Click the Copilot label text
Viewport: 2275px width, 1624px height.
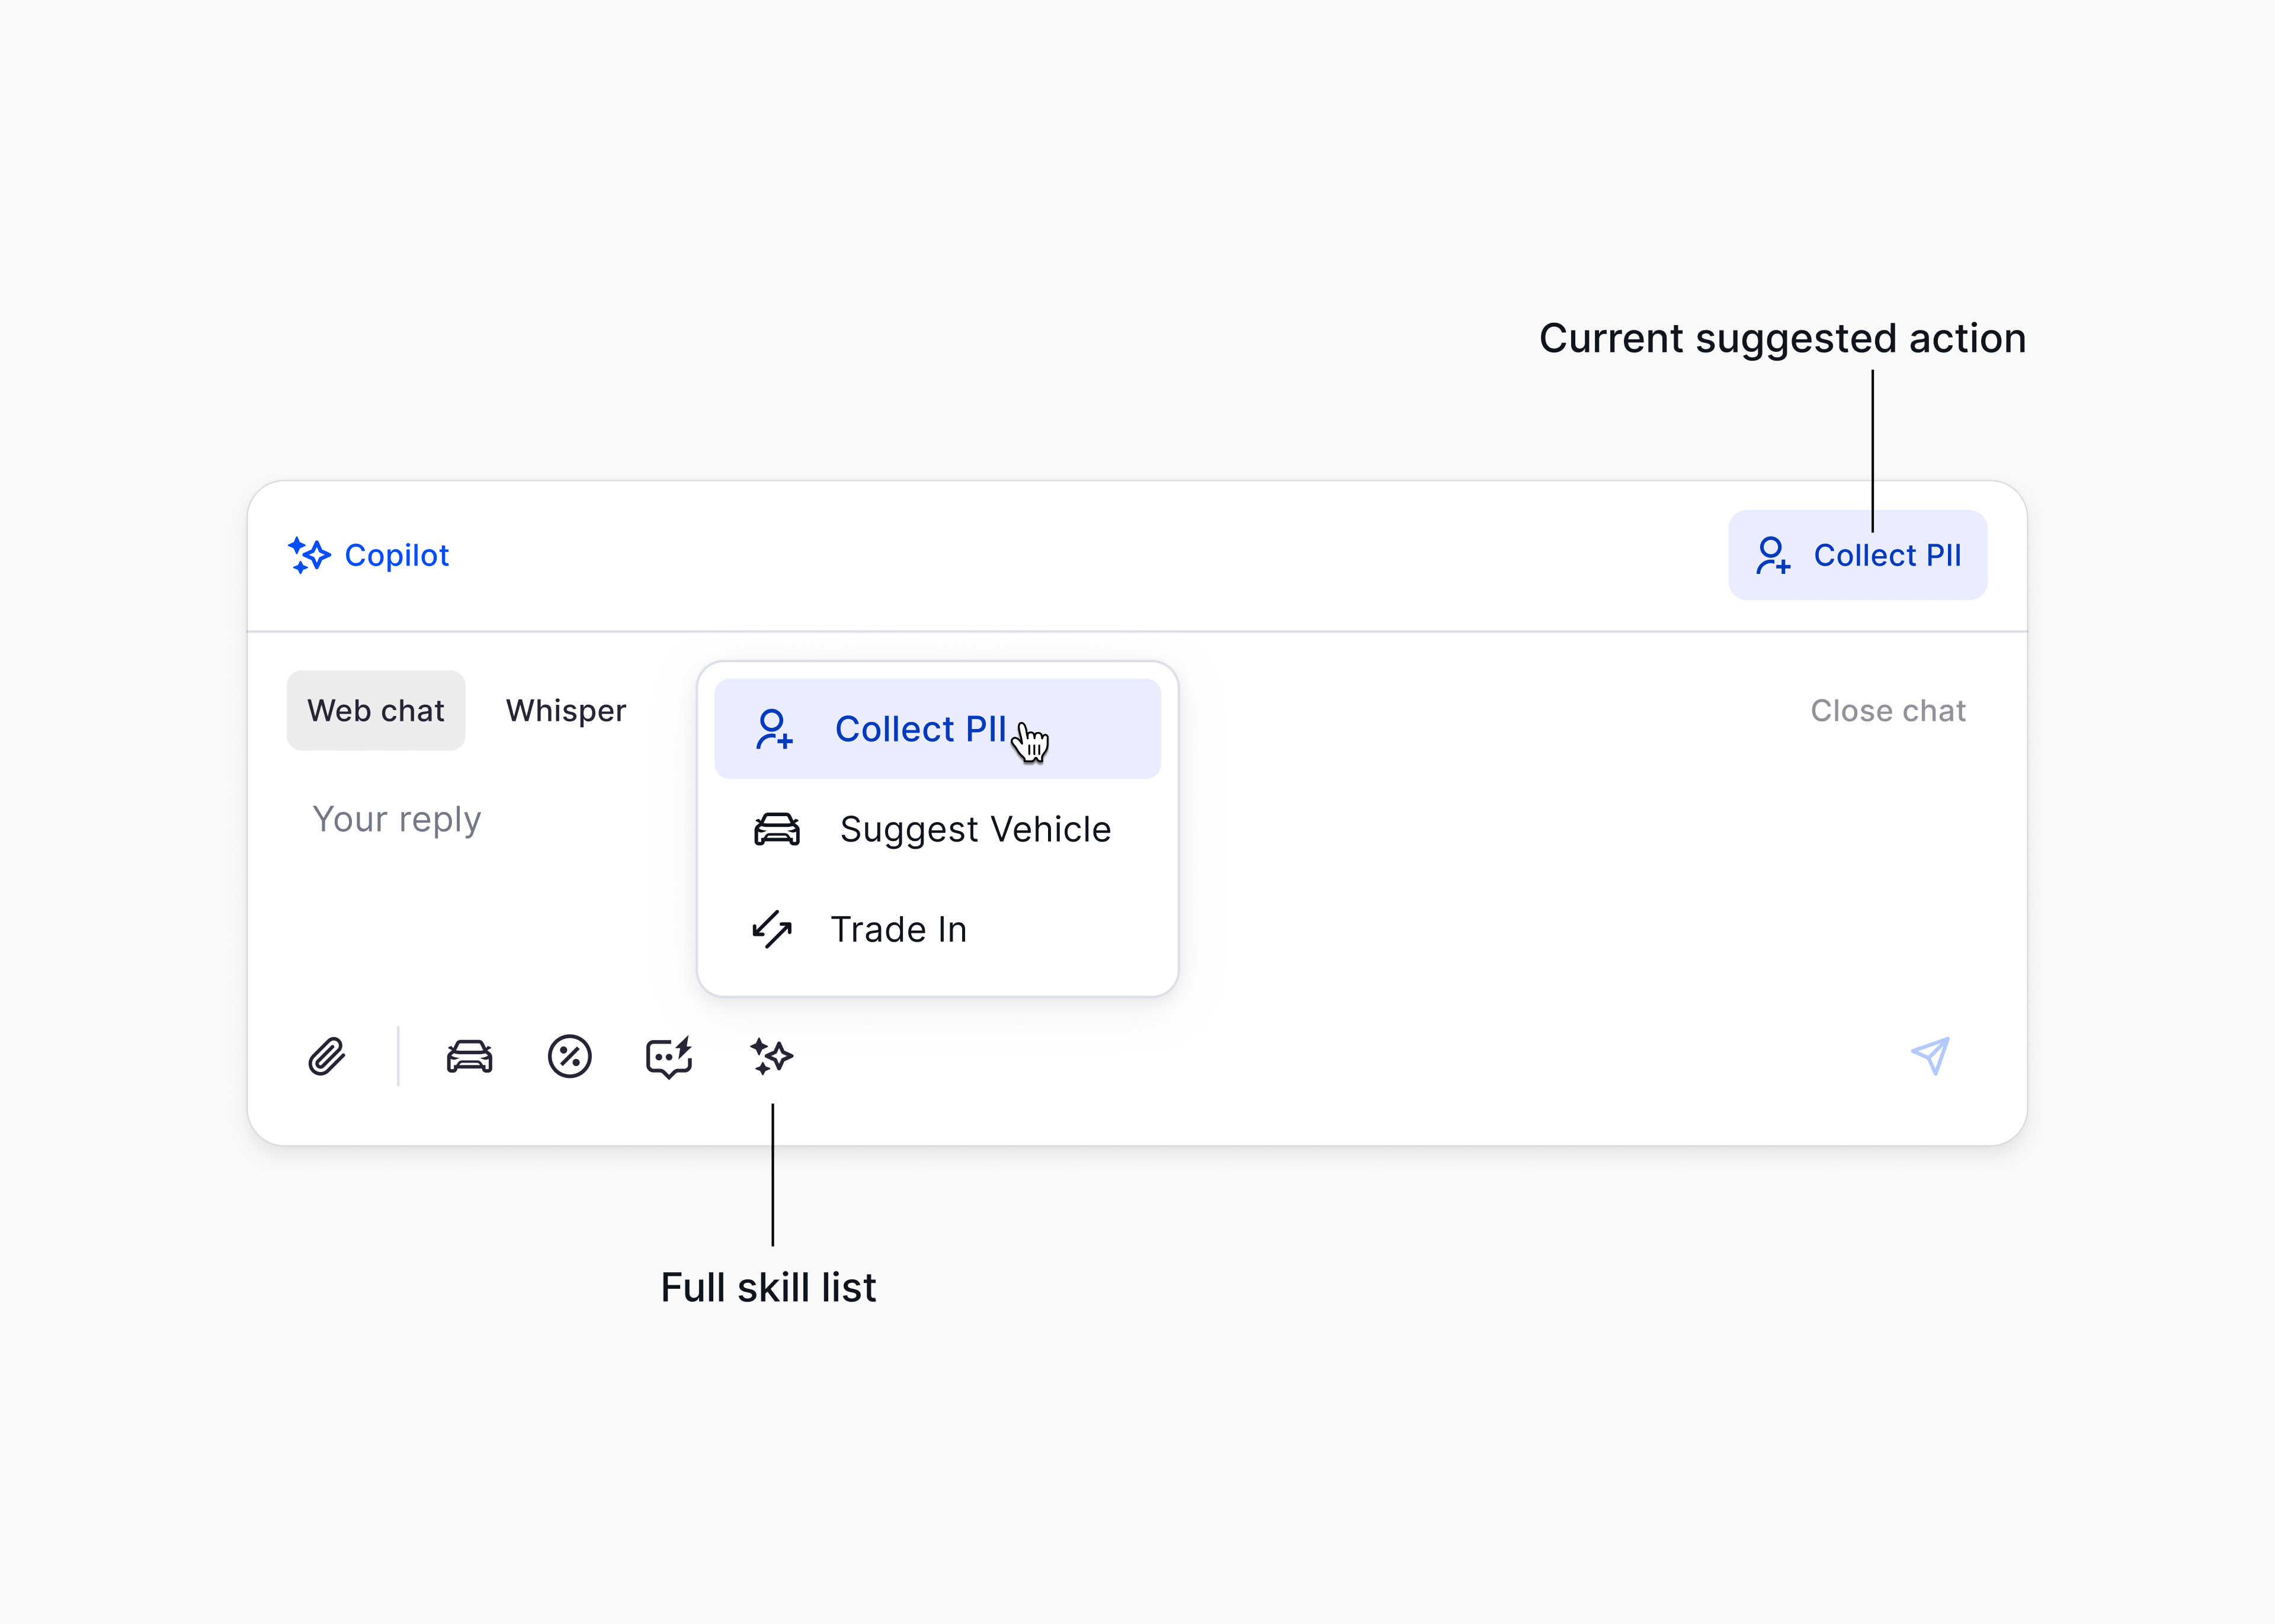click(x=397, y=555)
